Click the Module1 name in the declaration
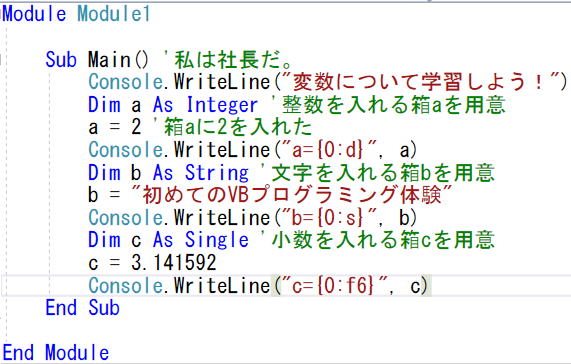 pos(114,14)
